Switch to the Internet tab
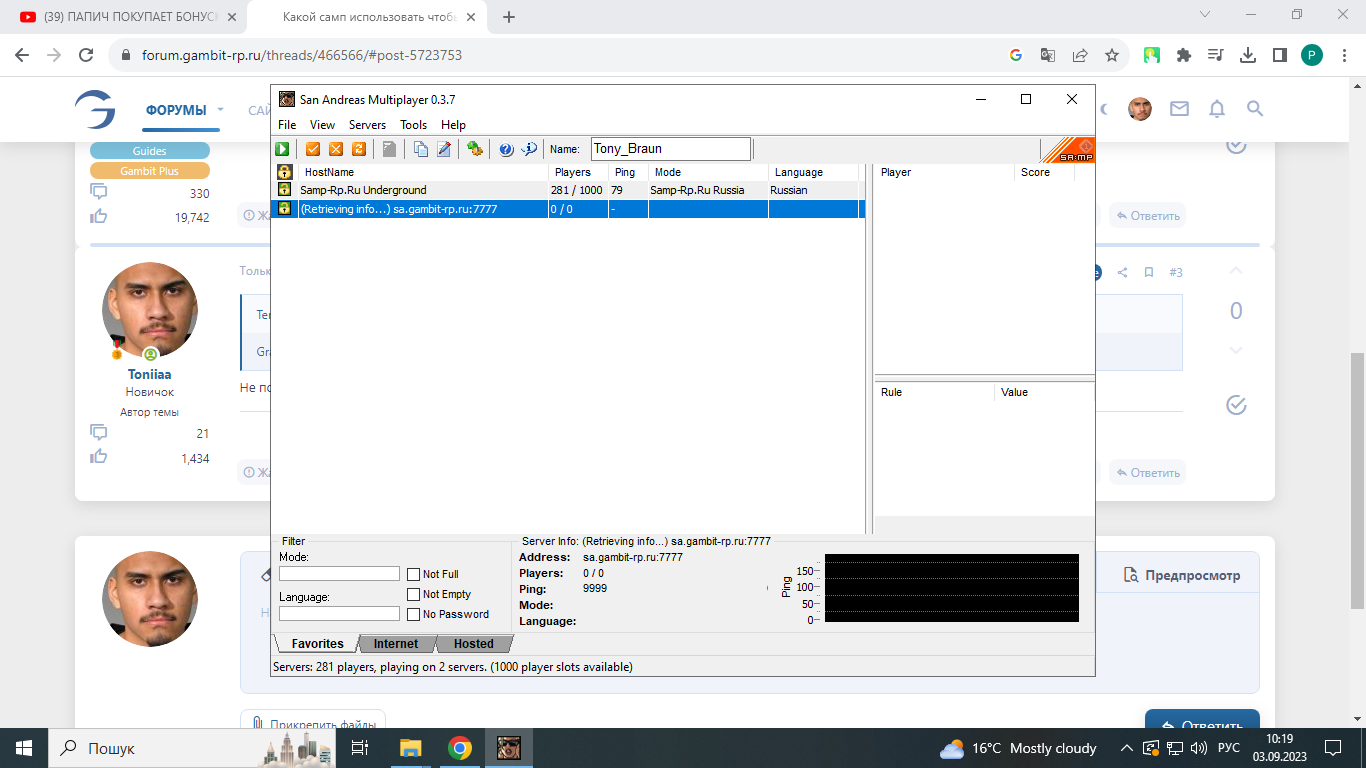 [396, 644]
